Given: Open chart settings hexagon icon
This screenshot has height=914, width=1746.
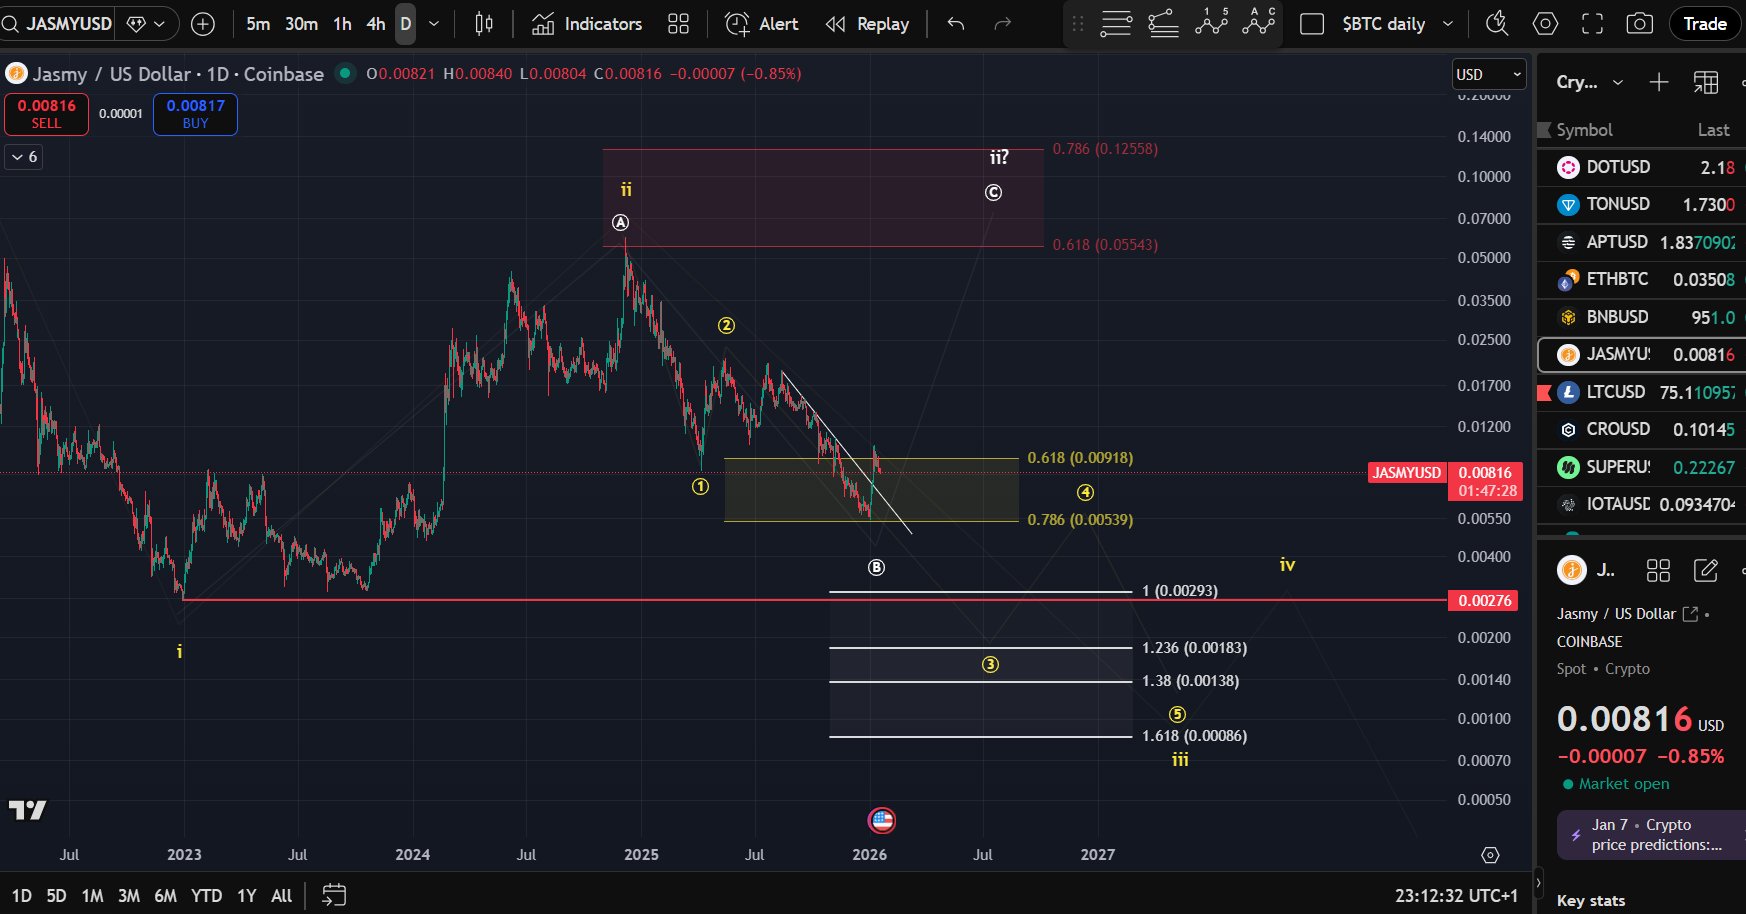Looking at the screenshot, I should point(1545,24).
